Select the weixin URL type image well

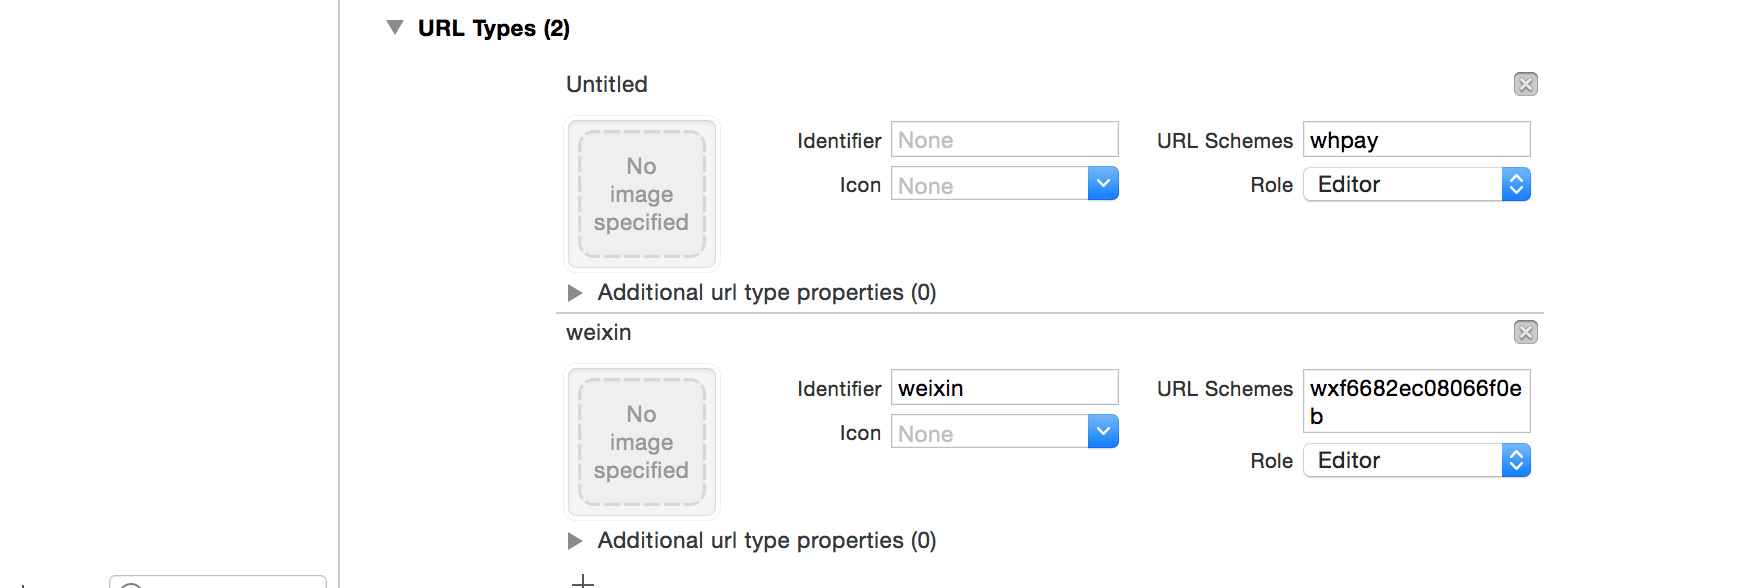click(x=642, y=442)
